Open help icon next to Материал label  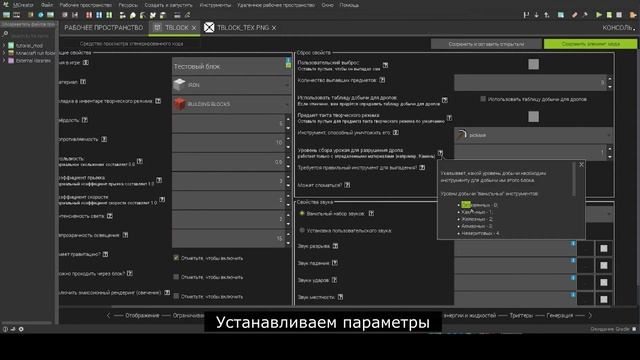coord(83,82)
